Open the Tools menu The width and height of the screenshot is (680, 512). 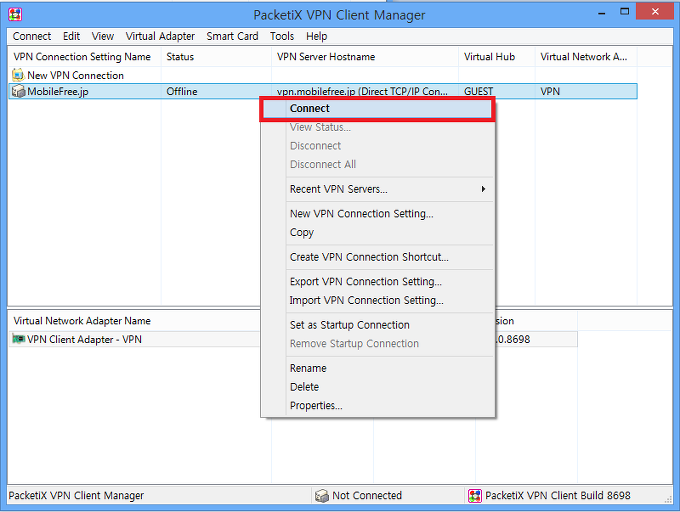click(282, 36)
